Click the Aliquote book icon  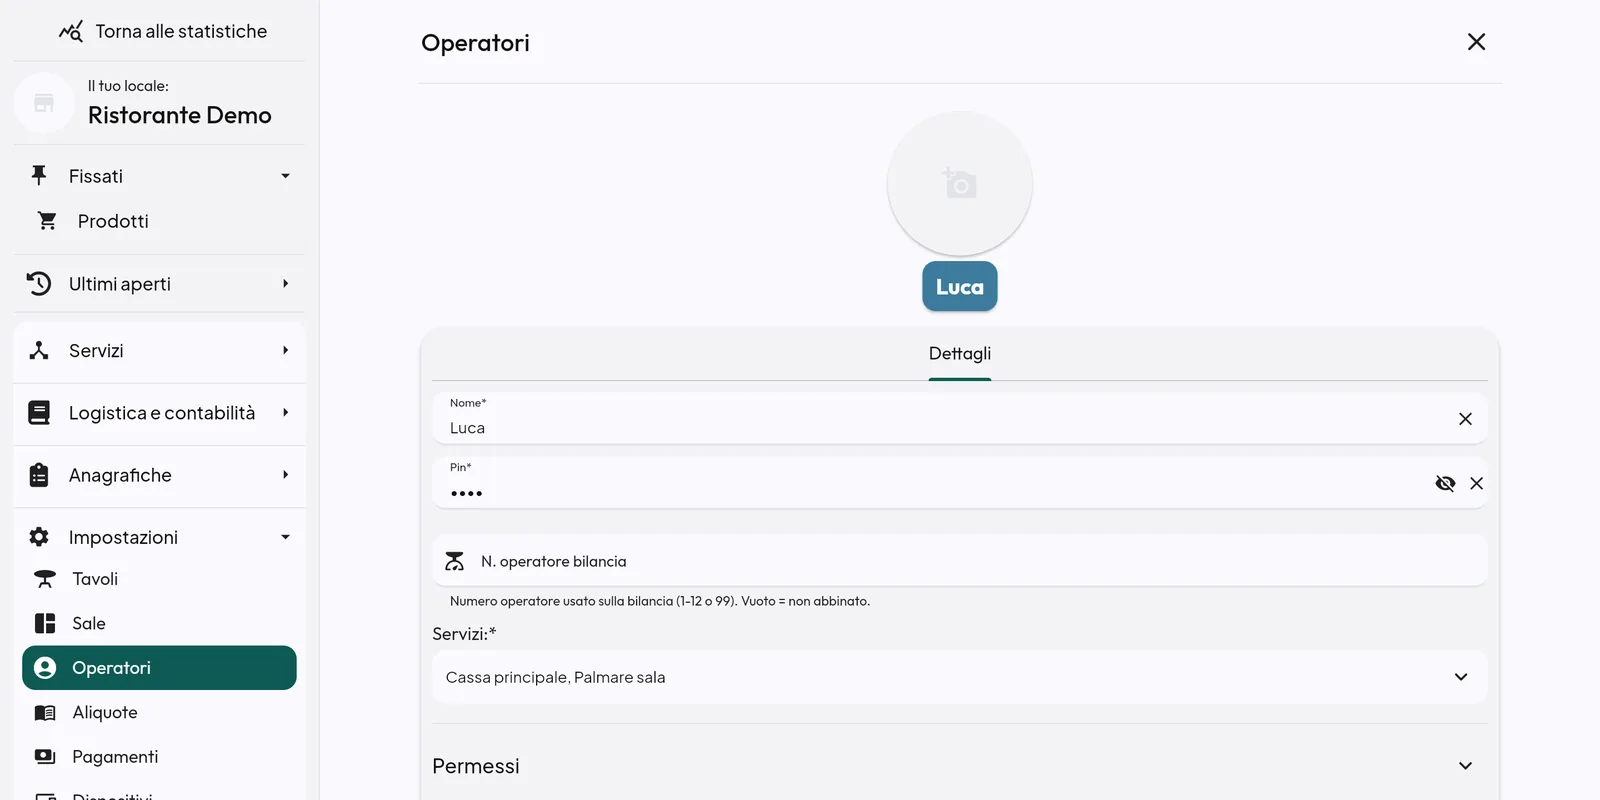coord(45,713)
